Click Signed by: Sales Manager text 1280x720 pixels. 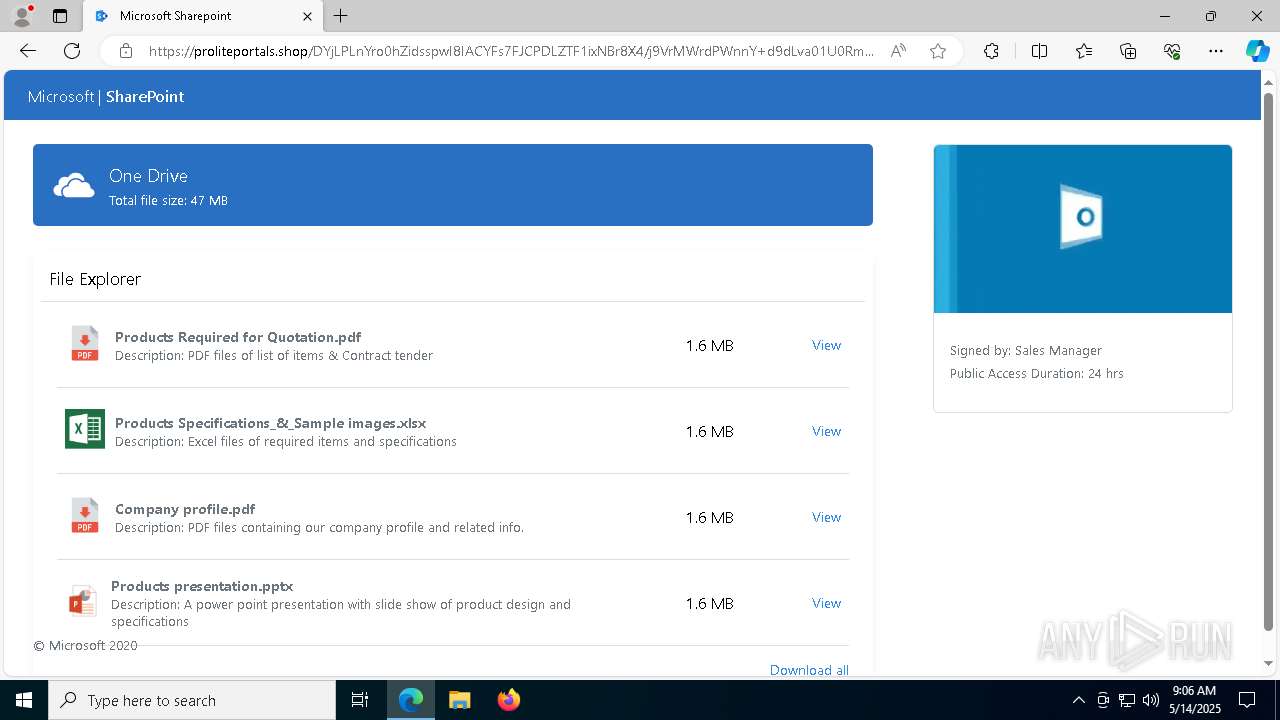tap(1026, 351)
